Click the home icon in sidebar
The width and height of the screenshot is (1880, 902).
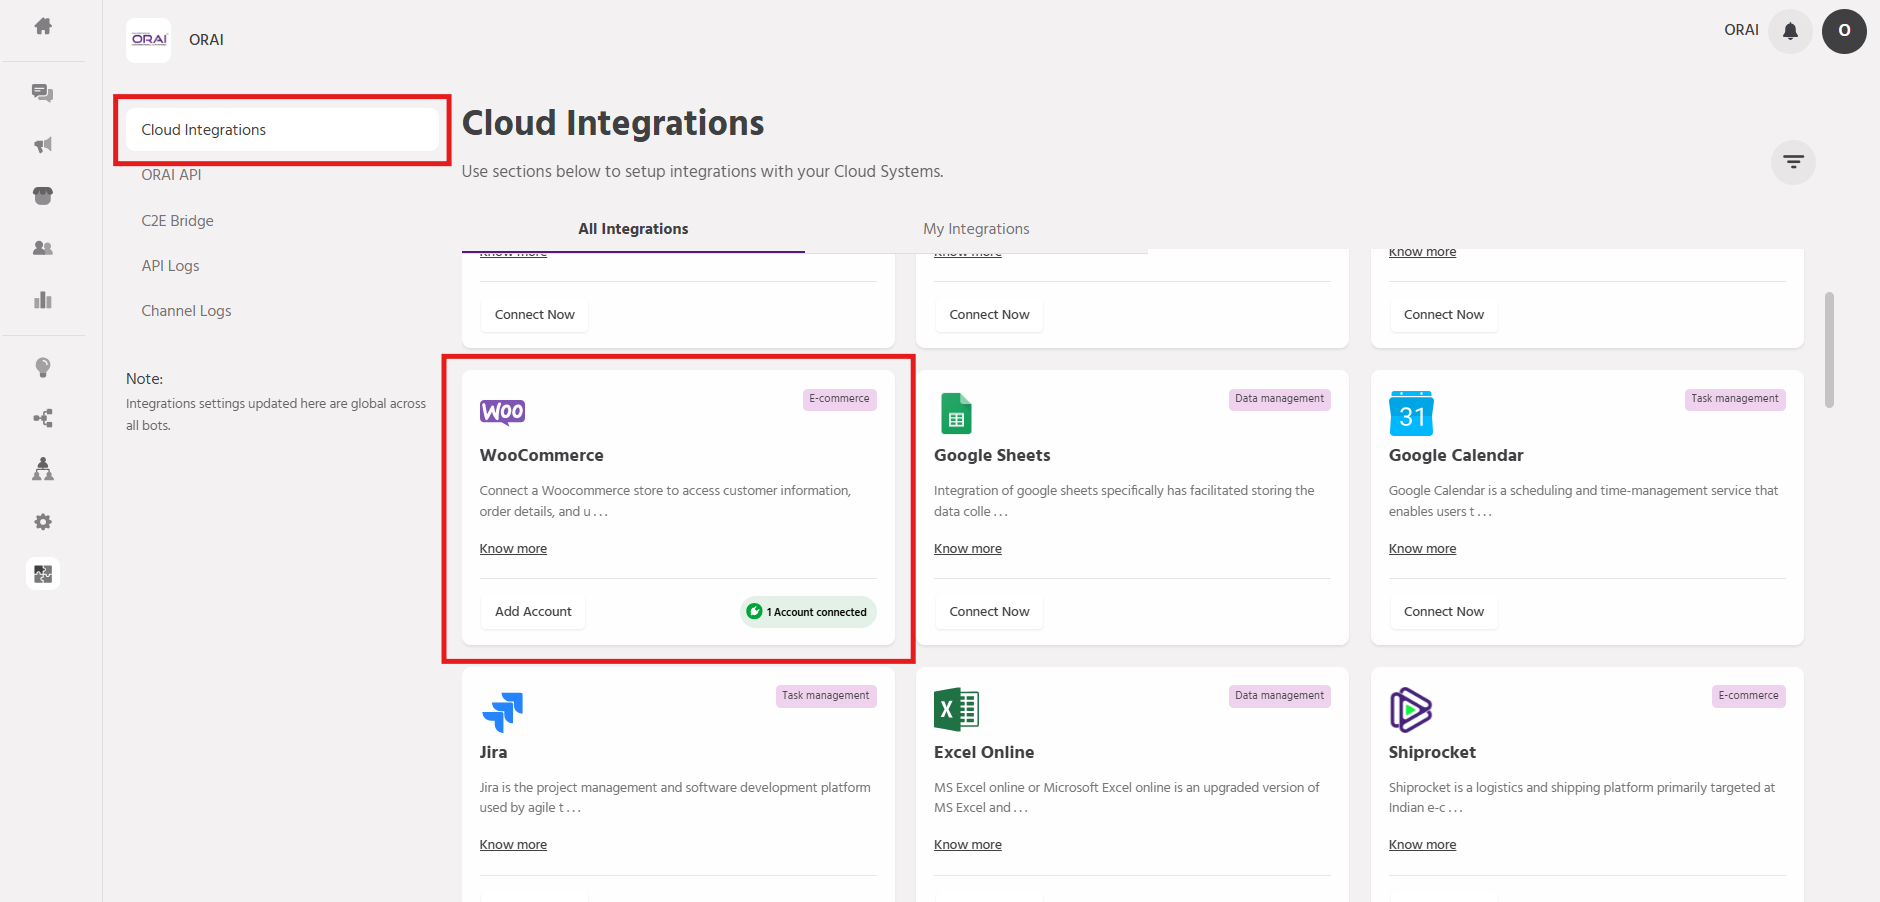43,27
